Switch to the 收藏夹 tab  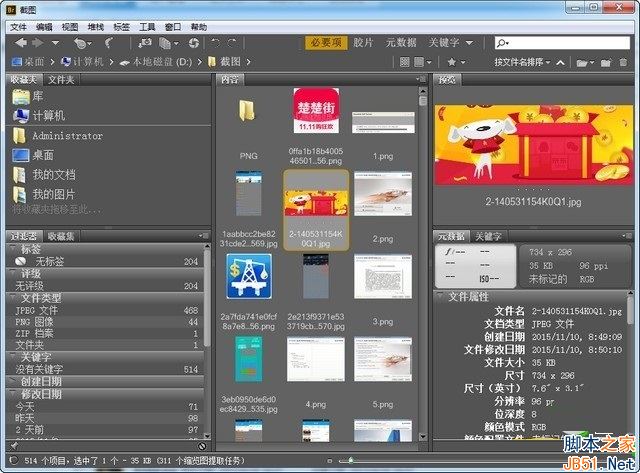pyautogui.click(x=24, y=80)
